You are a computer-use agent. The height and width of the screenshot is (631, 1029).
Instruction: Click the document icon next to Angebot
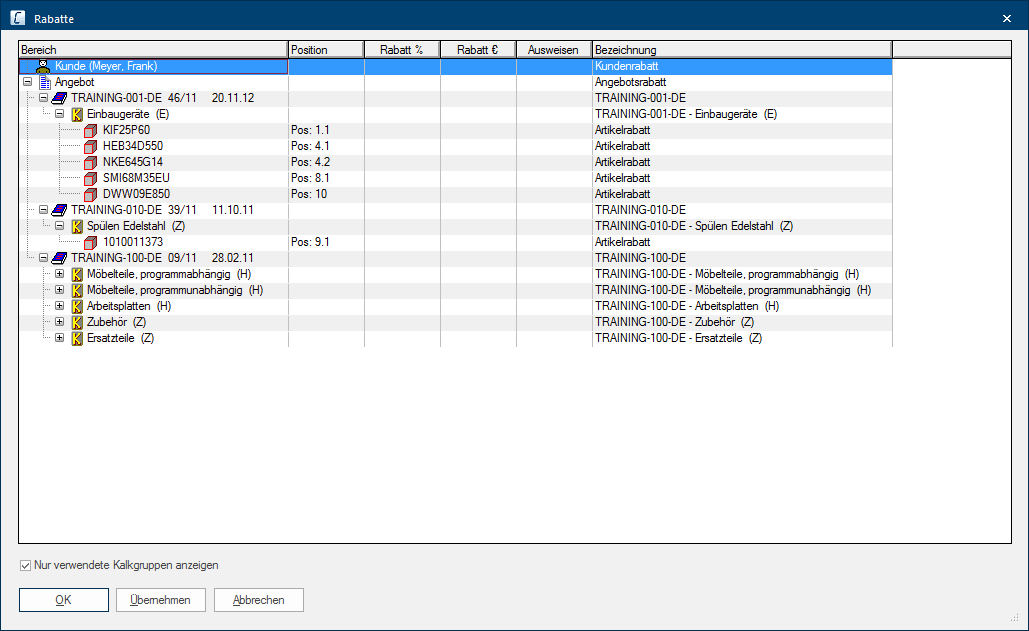pyautogui.click(x=44, y=82)
